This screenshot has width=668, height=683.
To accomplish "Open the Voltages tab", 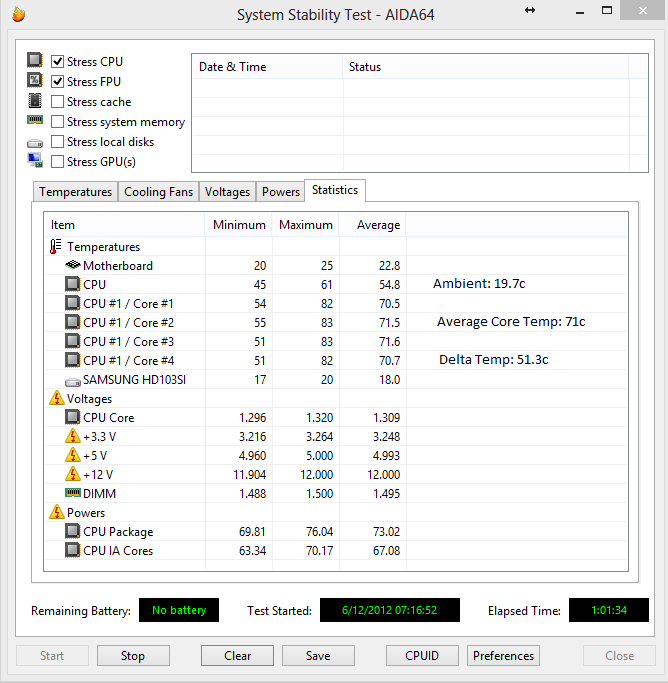I will pyautogui.click(x=227, y=192).
